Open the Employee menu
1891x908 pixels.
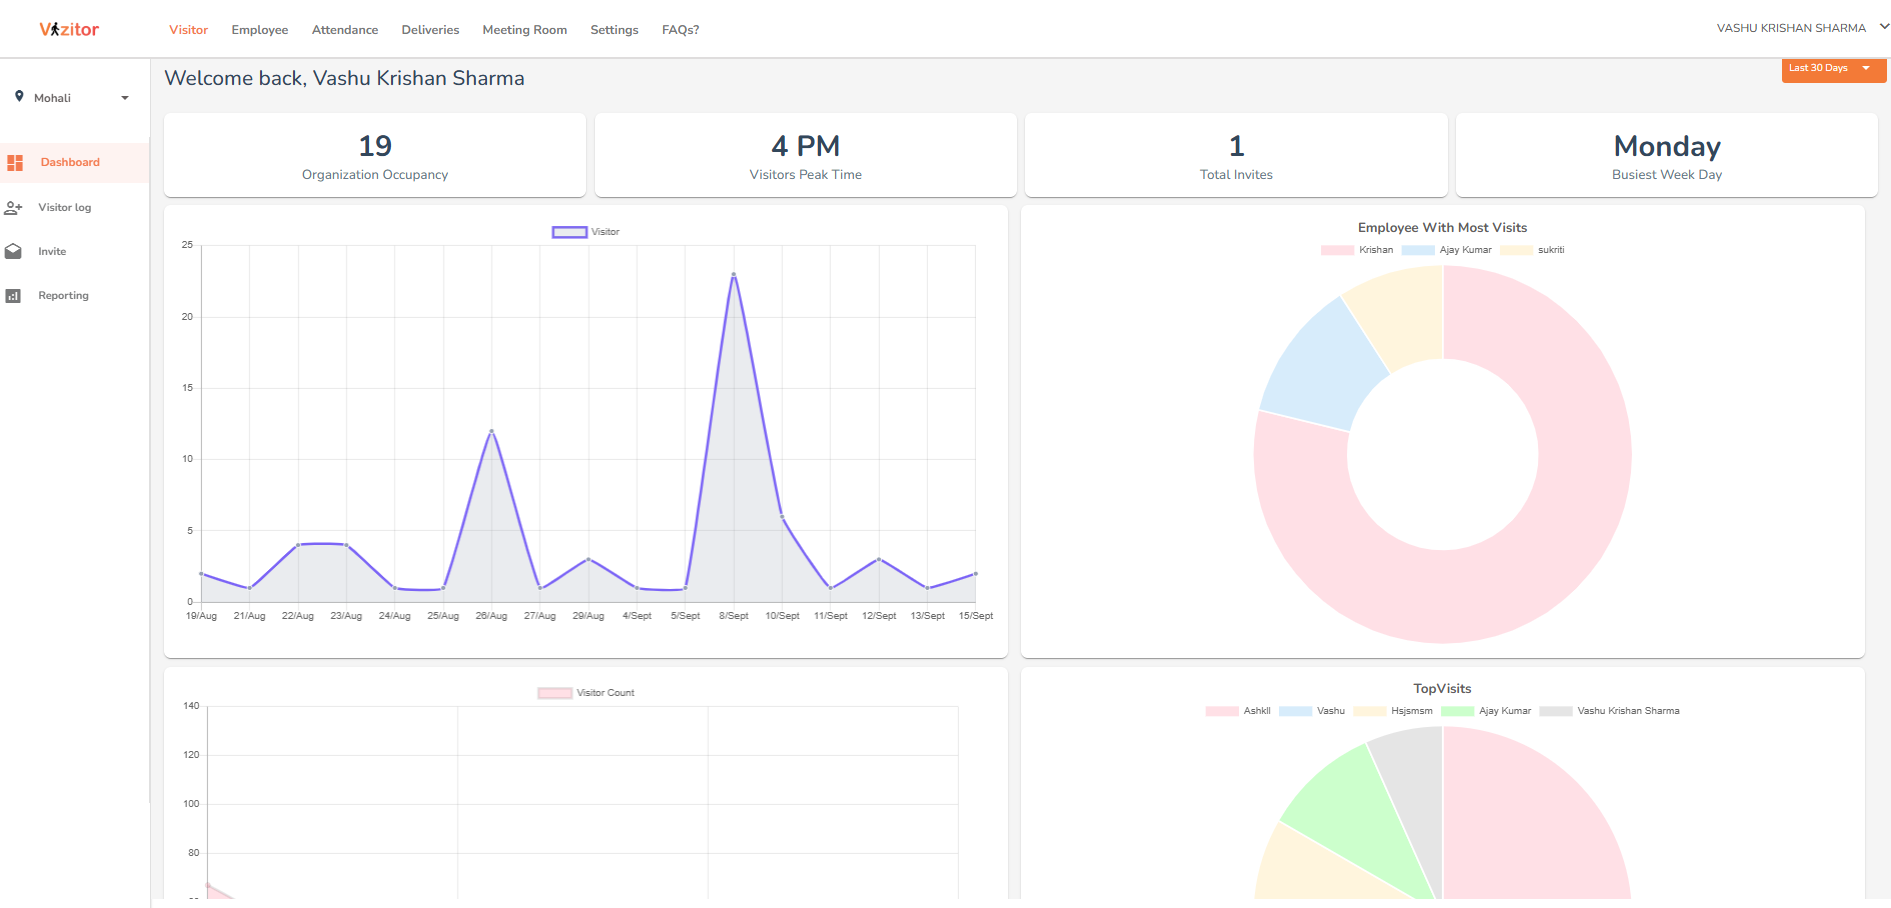pyautogui.click(x=259, y=30)
